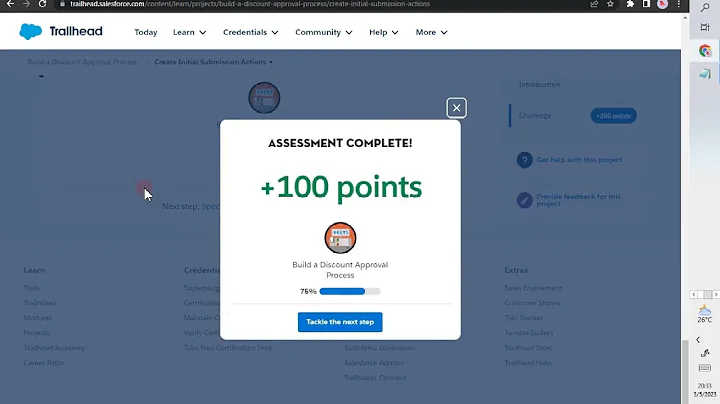Open Trailhead Store footer link
The width and height of the screenshot is (720, 404).
528,348
